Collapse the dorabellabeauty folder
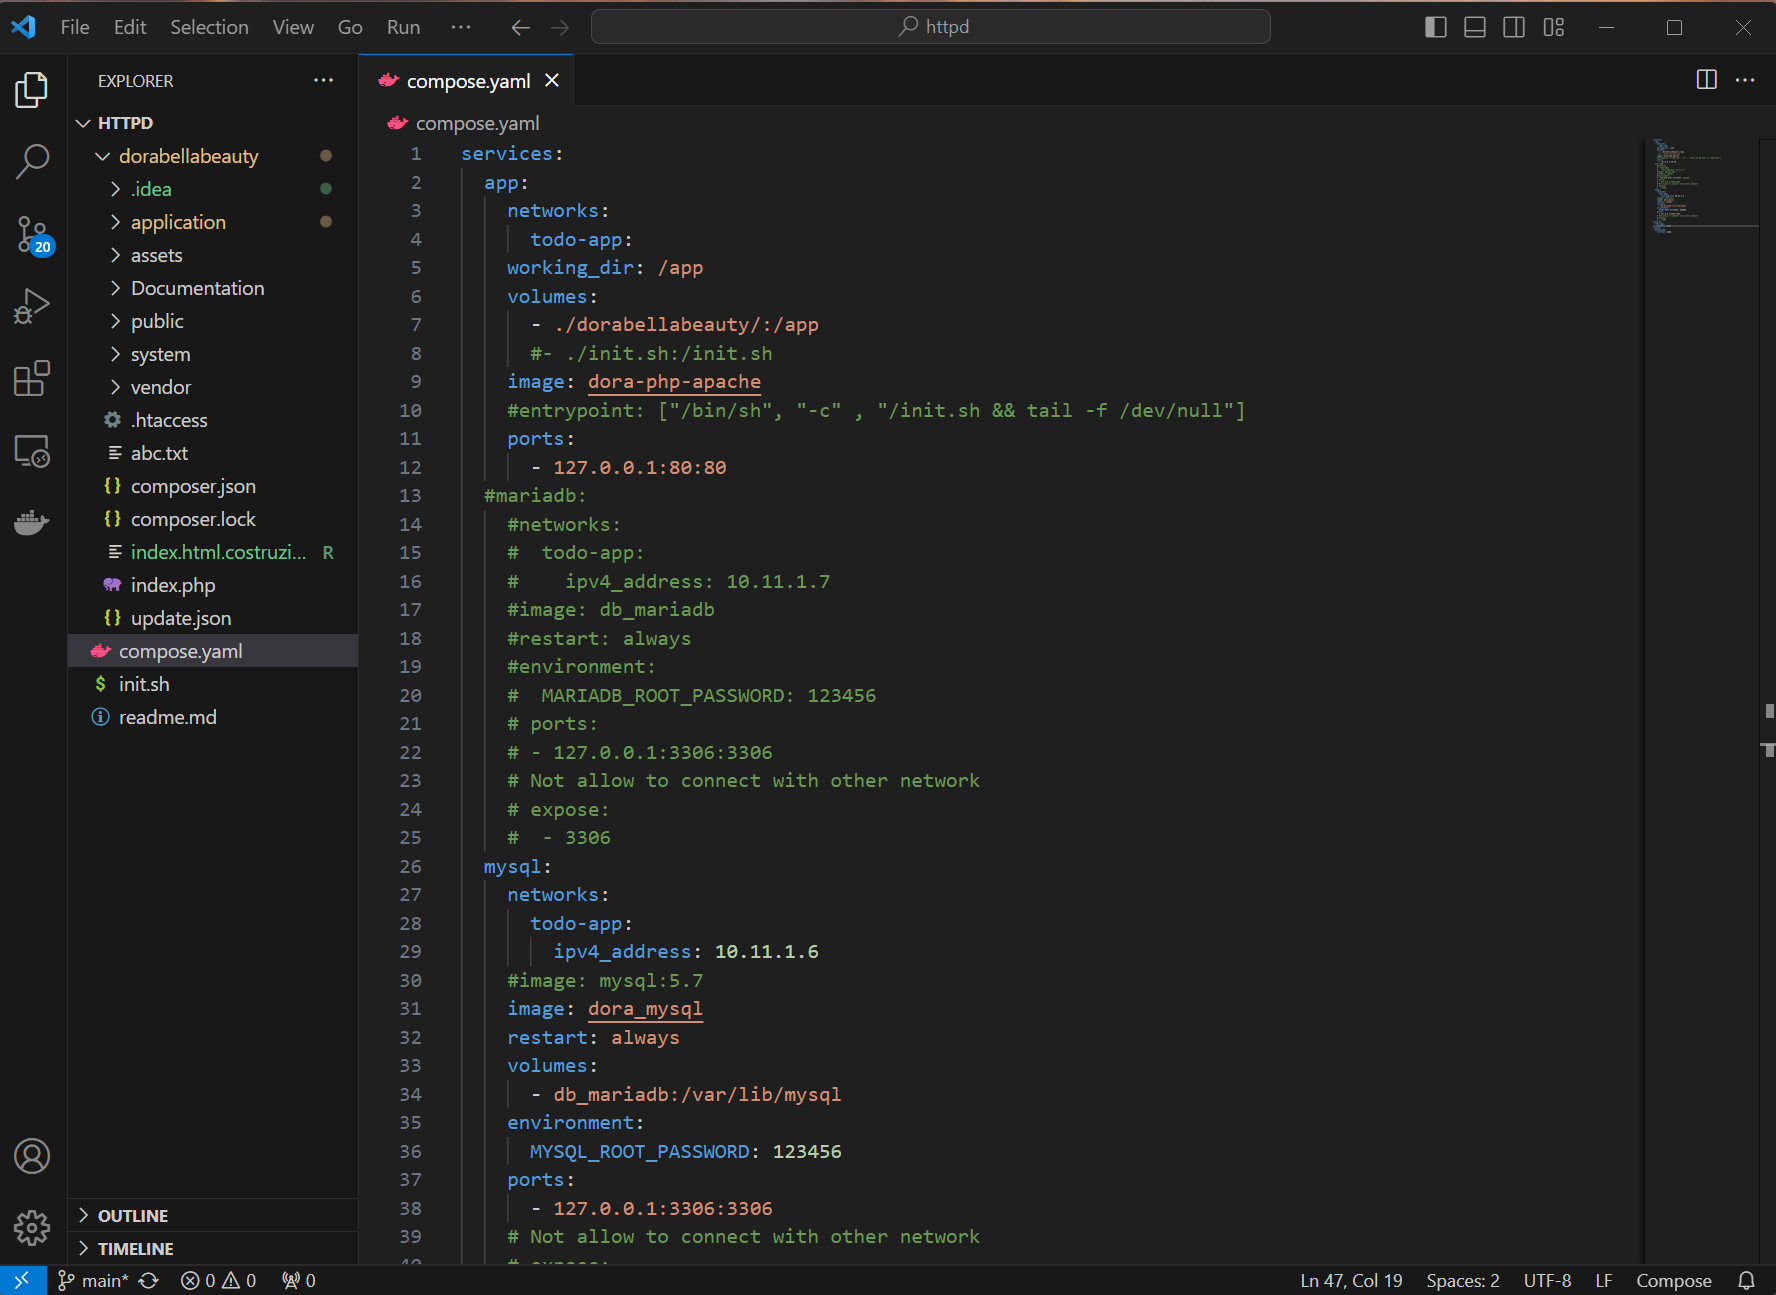1776x1295 pixels. tap(188, 156)
